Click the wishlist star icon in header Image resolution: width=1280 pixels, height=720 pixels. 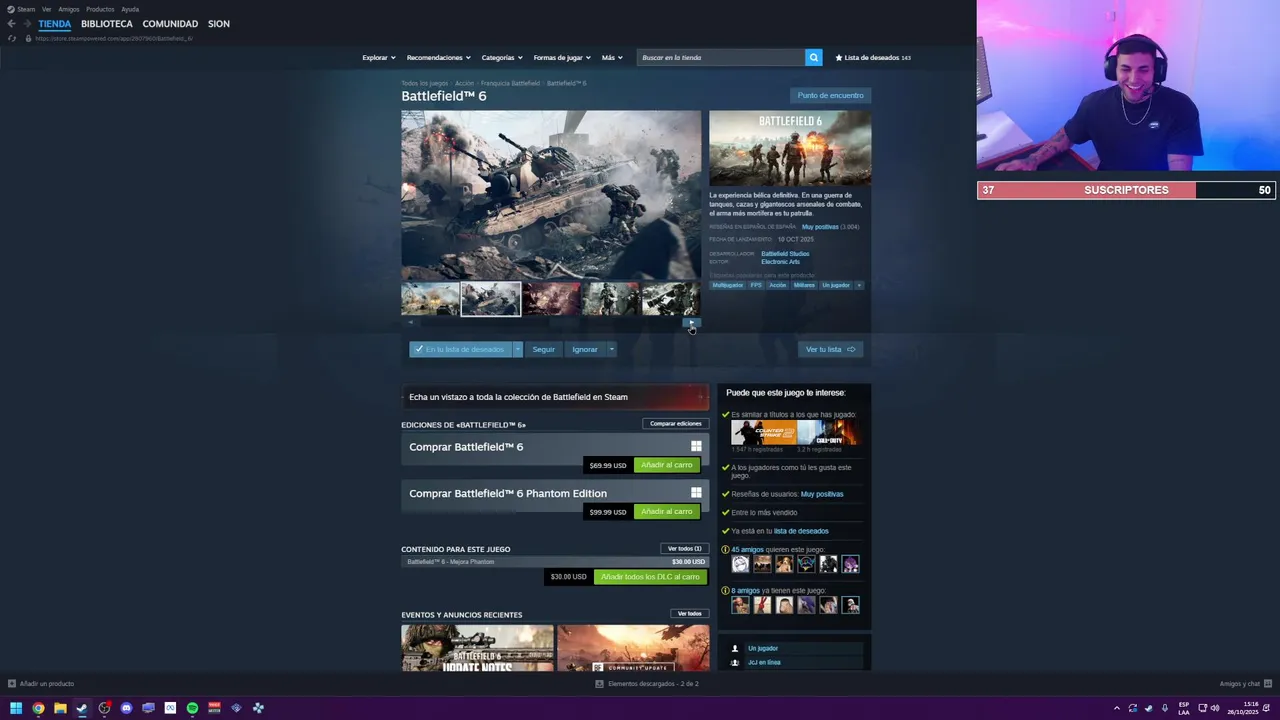coord(839,58)
